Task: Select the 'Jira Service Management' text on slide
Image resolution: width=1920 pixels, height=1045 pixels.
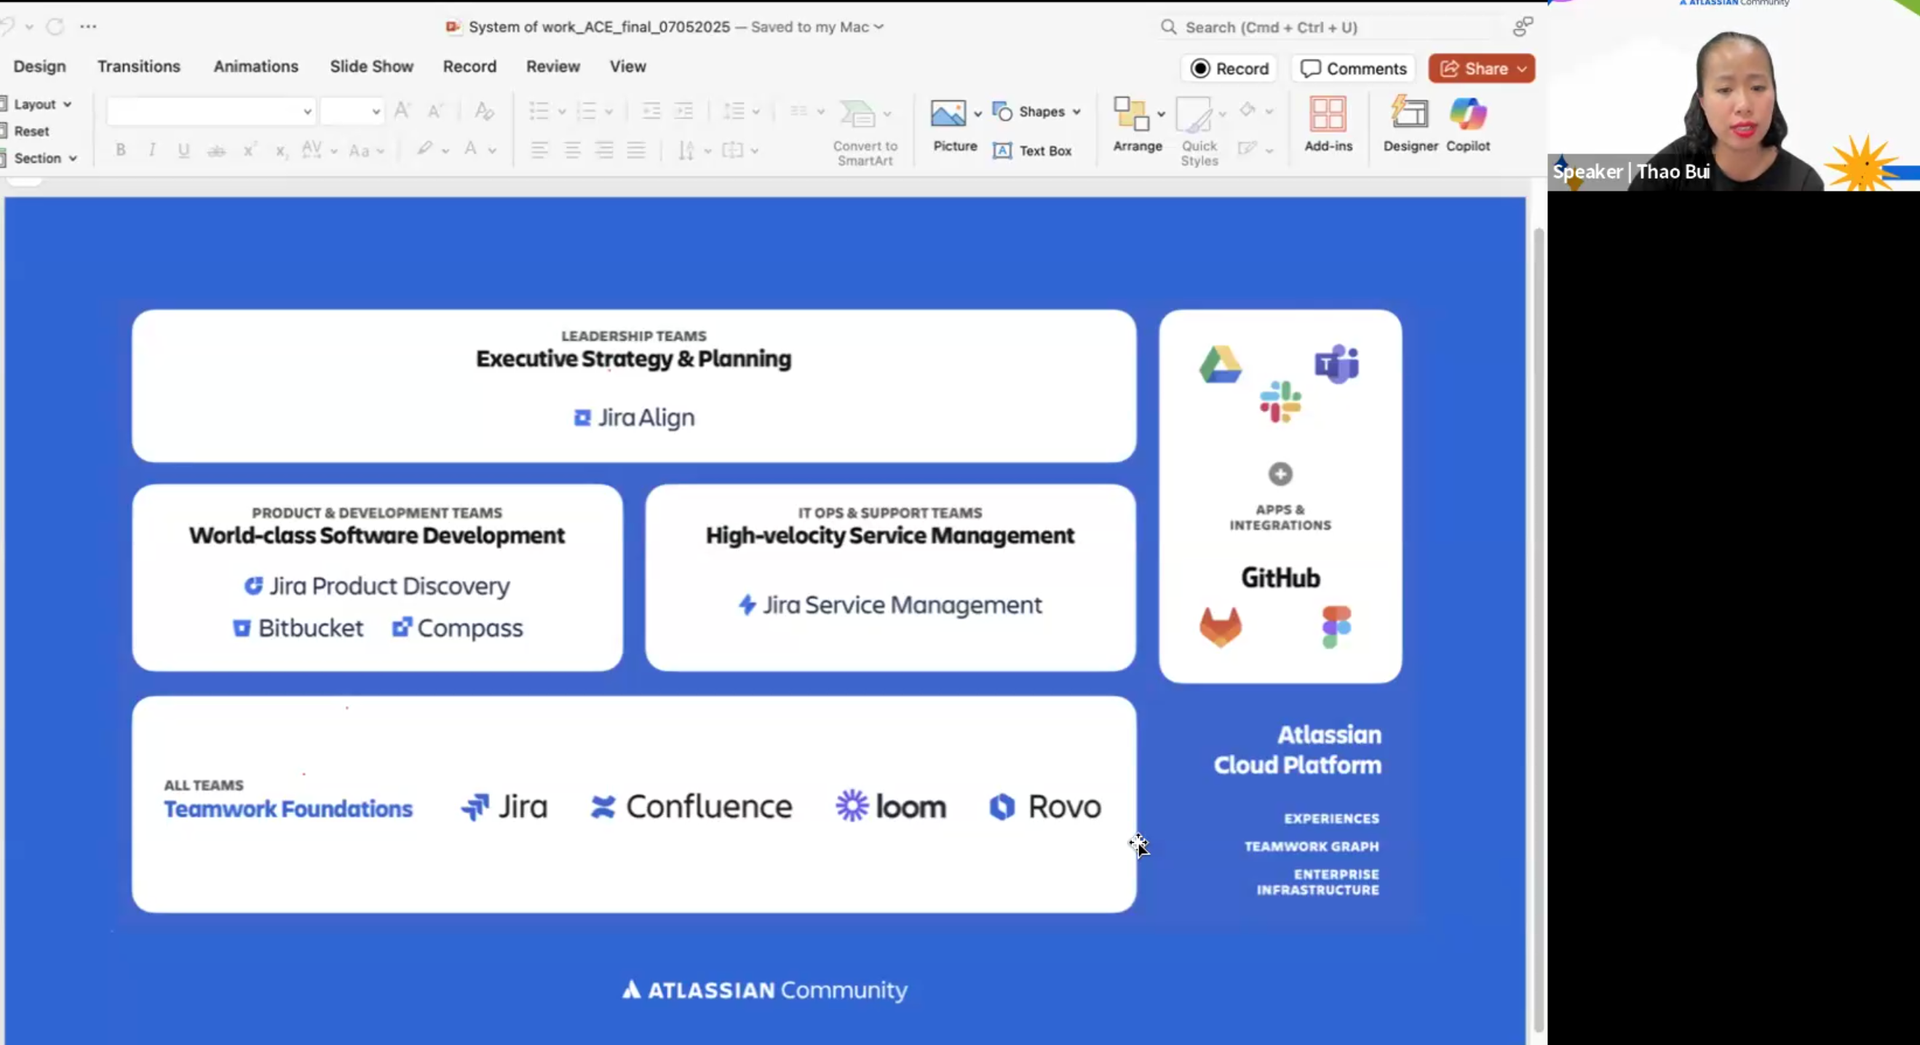Action: (902, 605)
